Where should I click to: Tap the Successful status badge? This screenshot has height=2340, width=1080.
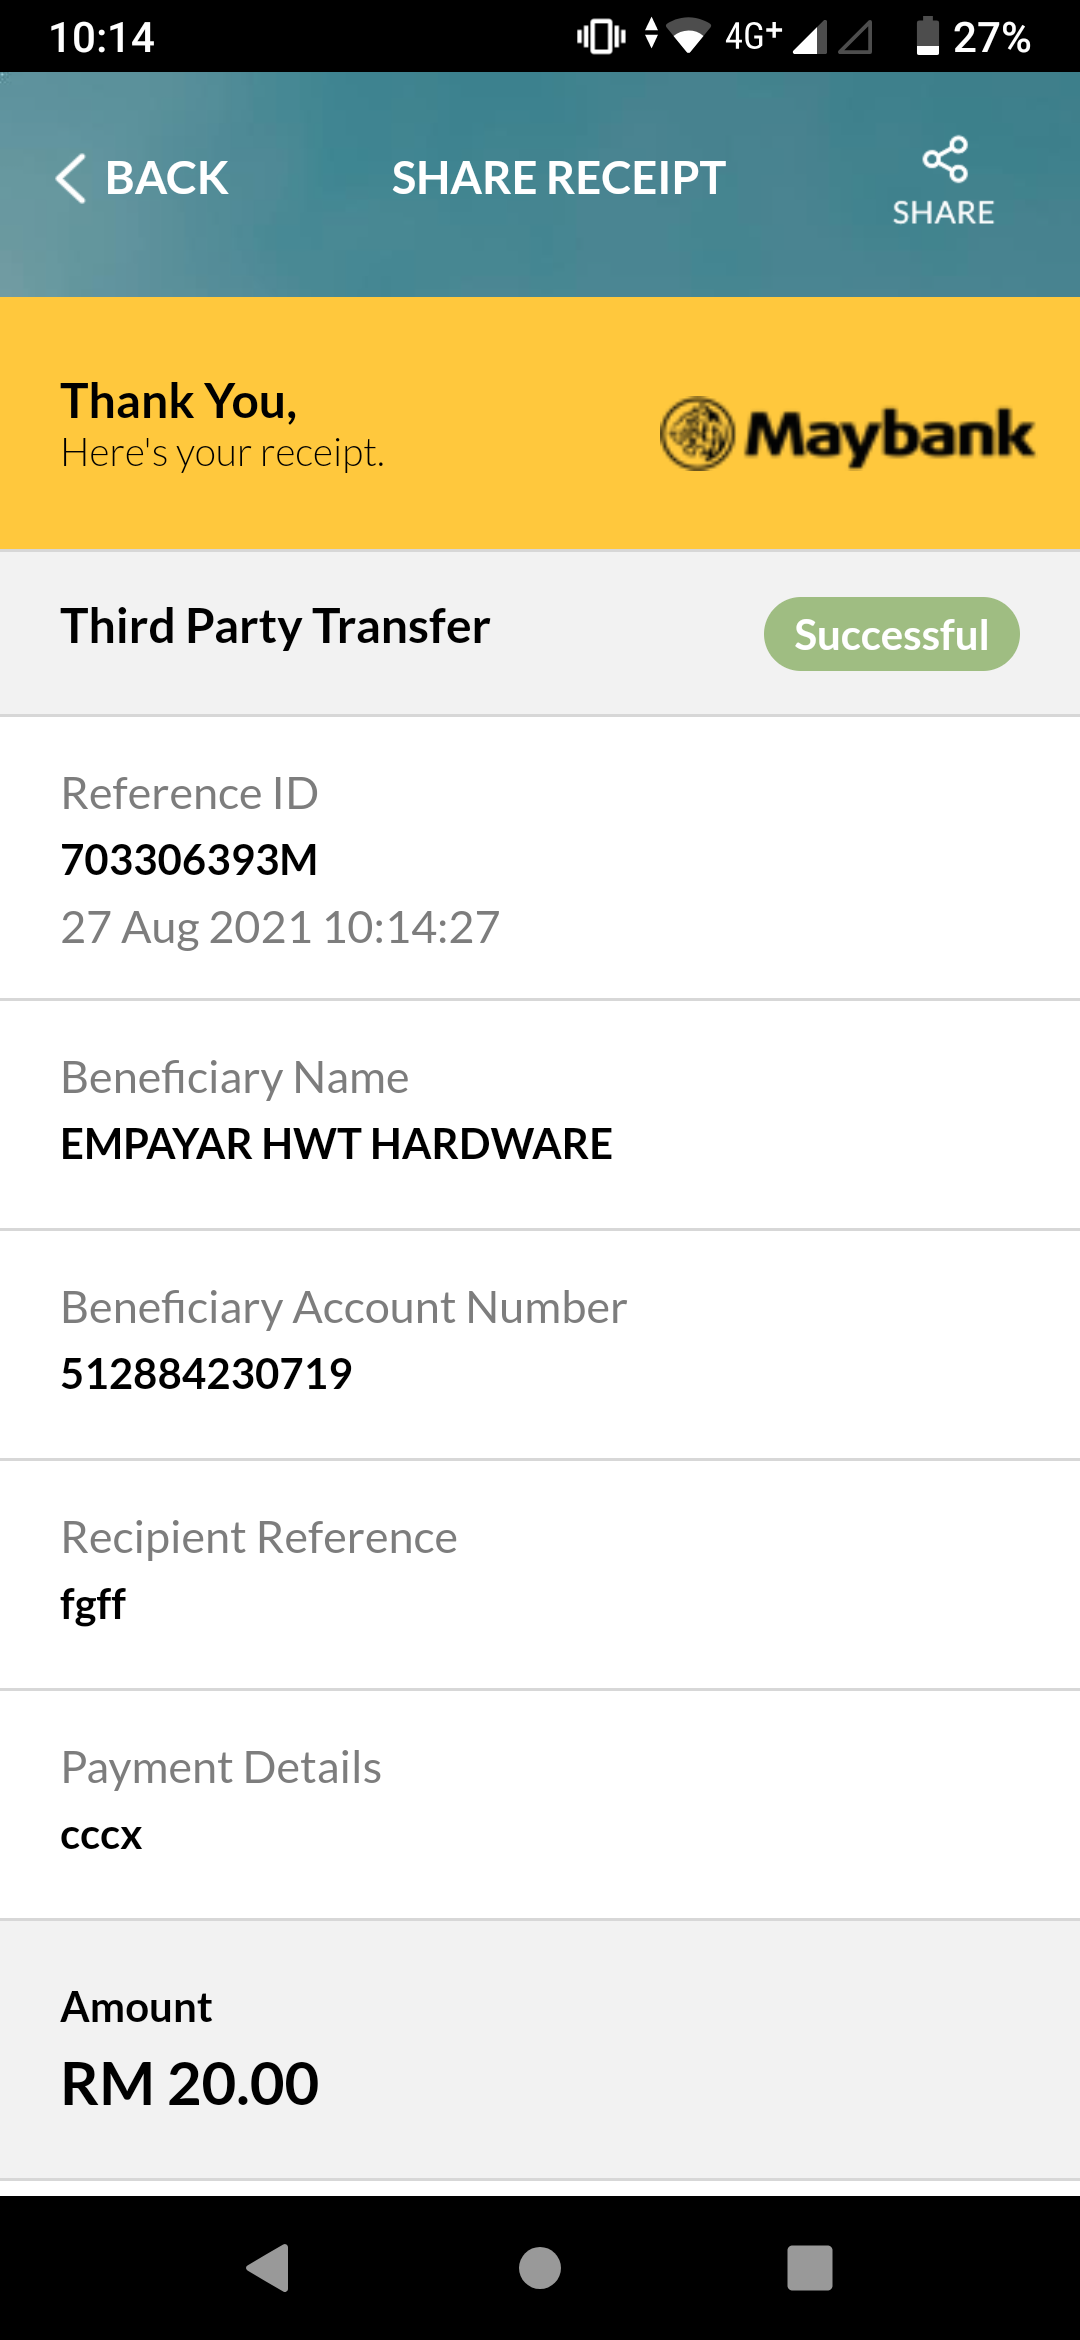point(892,634)
